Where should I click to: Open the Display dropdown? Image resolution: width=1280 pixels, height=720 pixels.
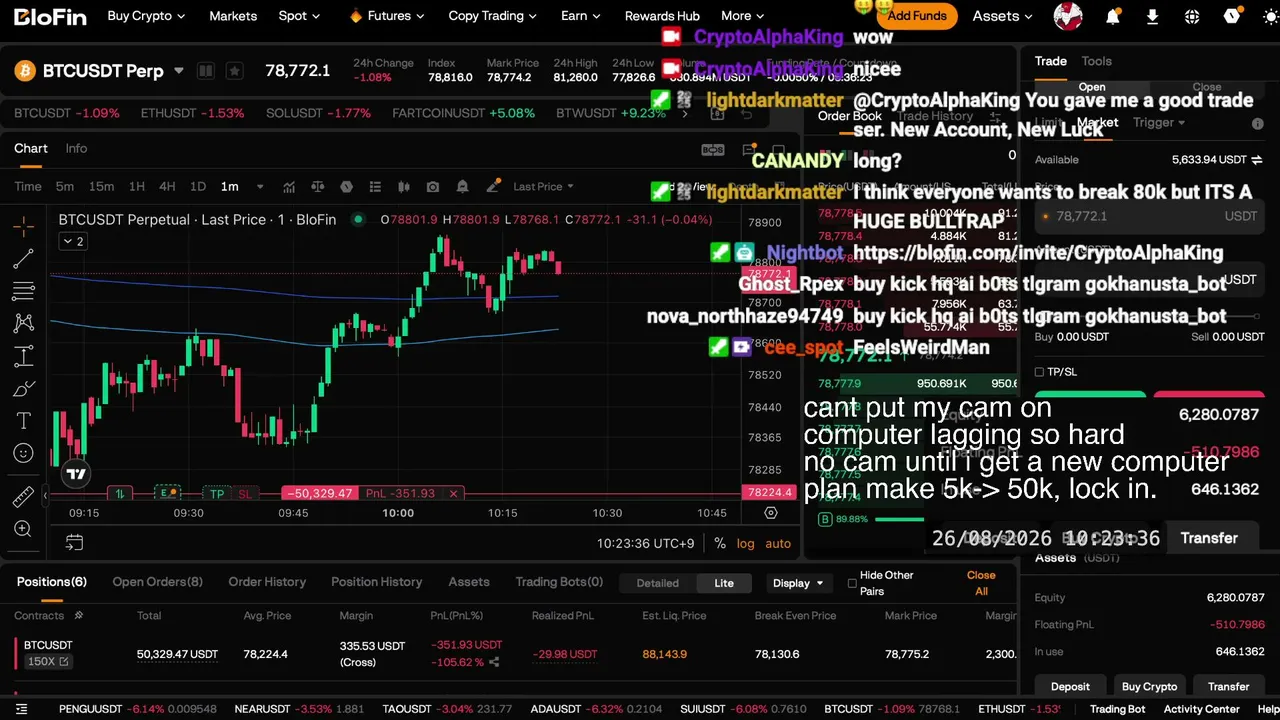click(x=798, y=583)
